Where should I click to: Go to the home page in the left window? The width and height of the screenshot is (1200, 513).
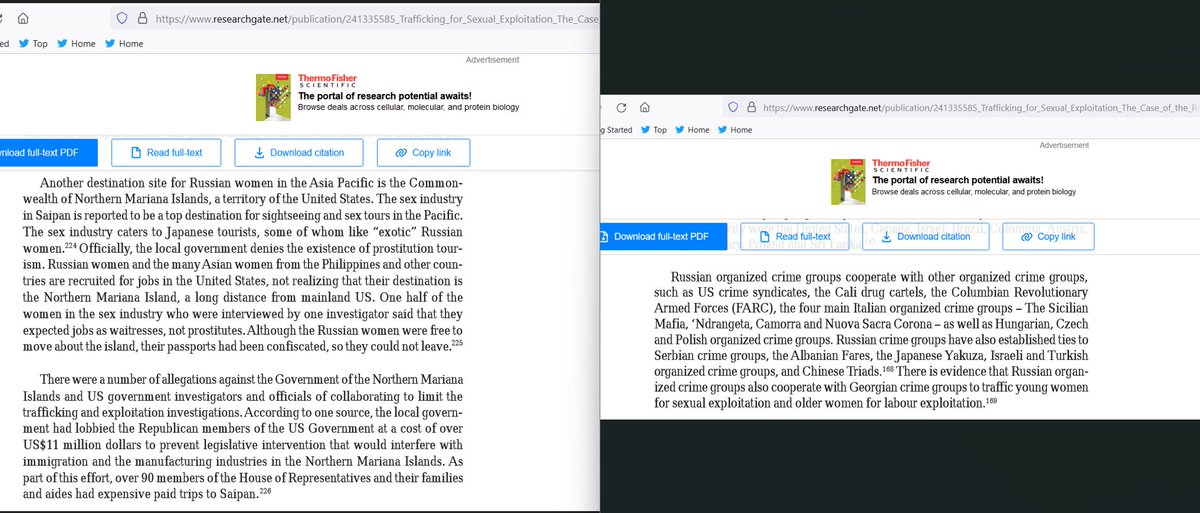pyautogui.click(x=22, y=18)
